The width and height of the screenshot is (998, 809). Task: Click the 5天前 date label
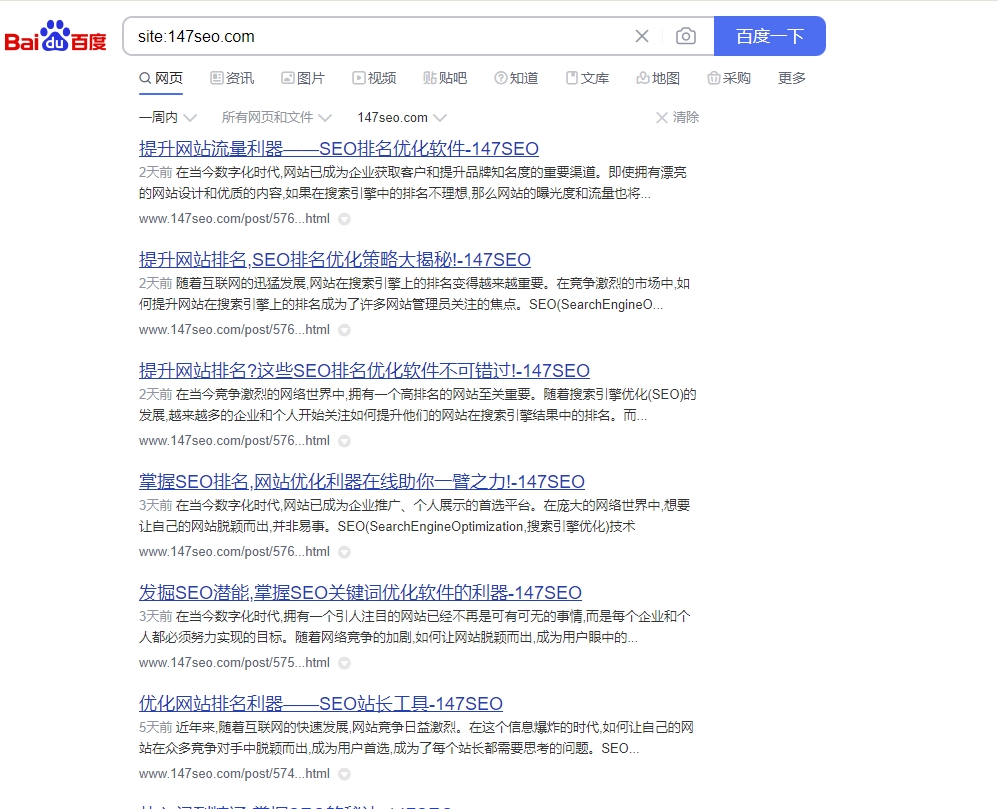coord(155,727)
